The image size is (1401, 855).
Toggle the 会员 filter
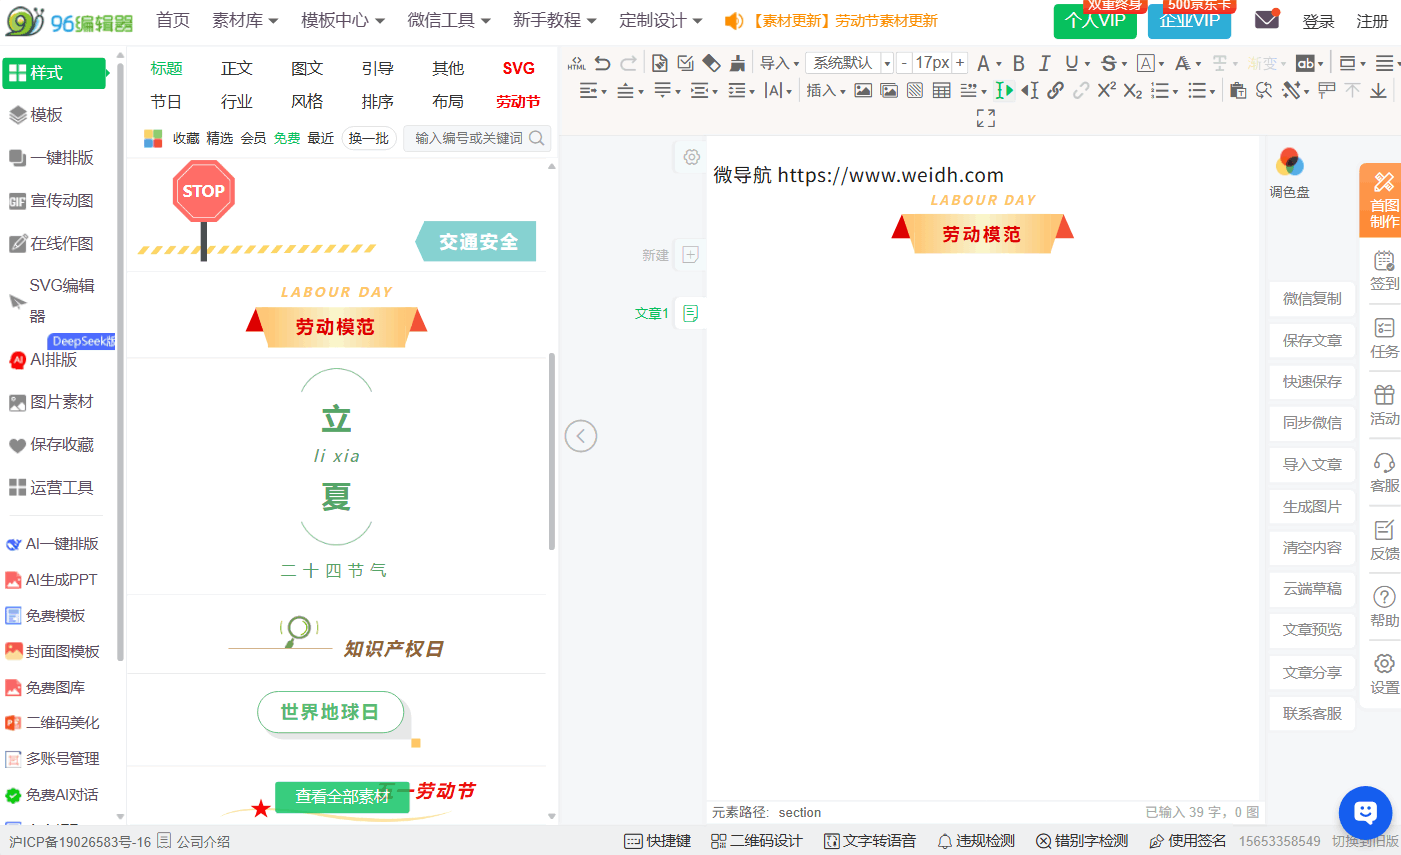(254, 138)
